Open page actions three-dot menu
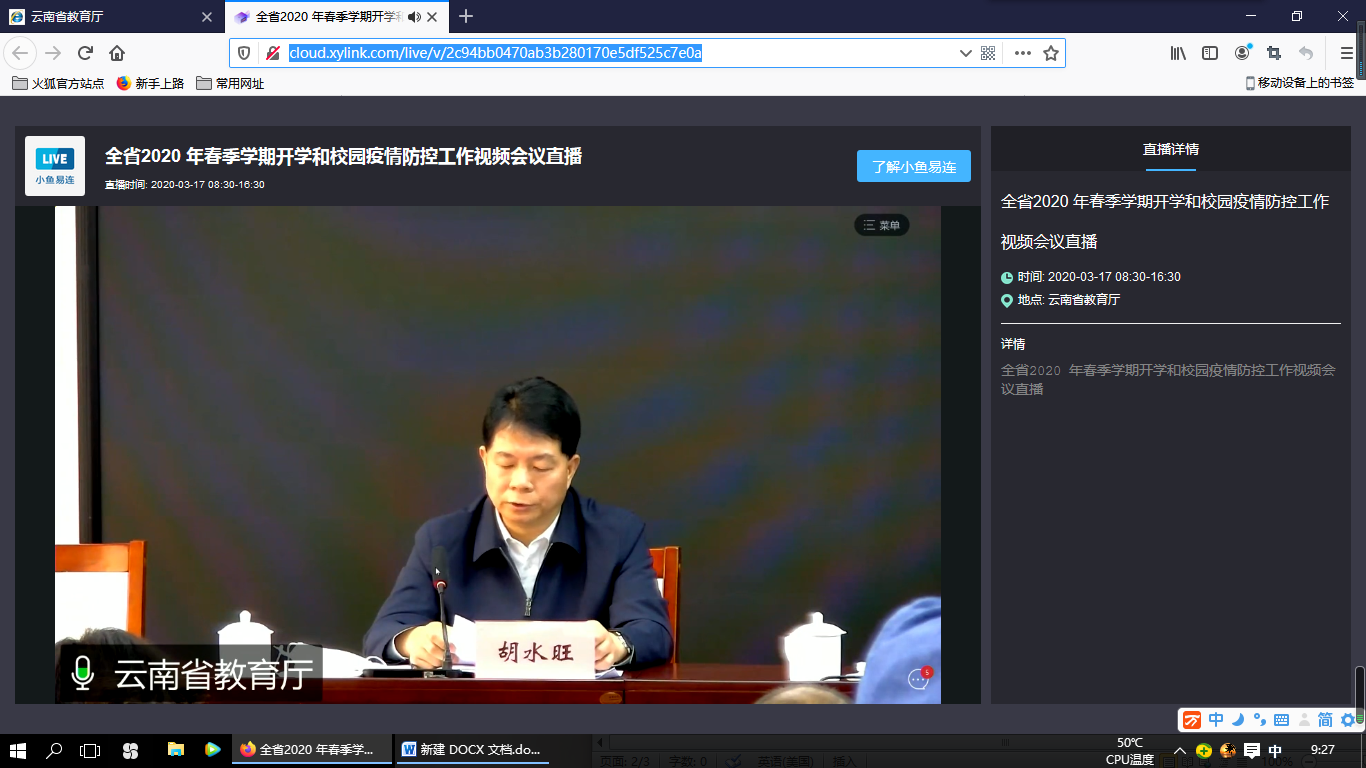1366x768 pixels. click(1022, 53)
